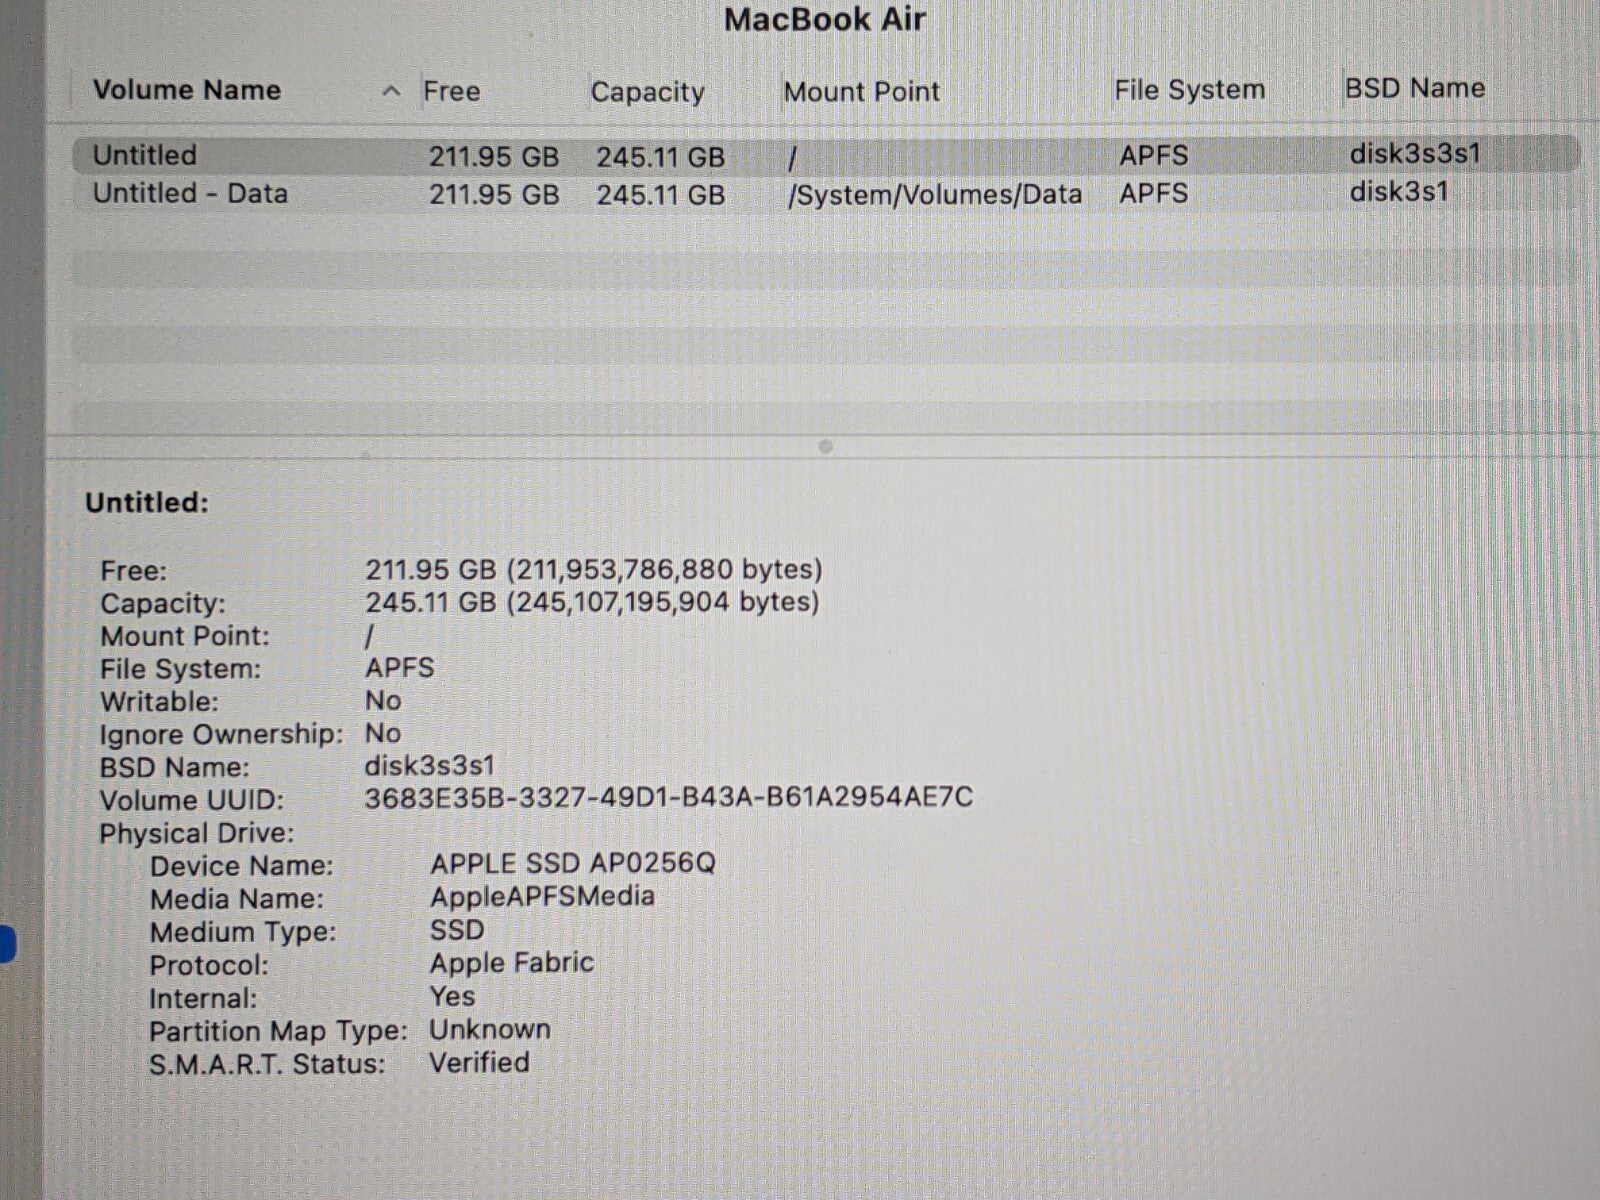The height and width of the screenshot is (1200, 1600).
Task: Select the Untitled volume row
Action: click(146, 155)
